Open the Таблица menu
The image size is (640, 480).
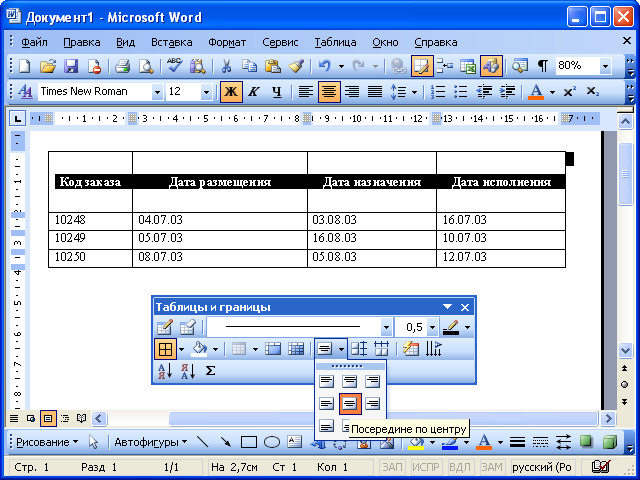click(335, 42)
